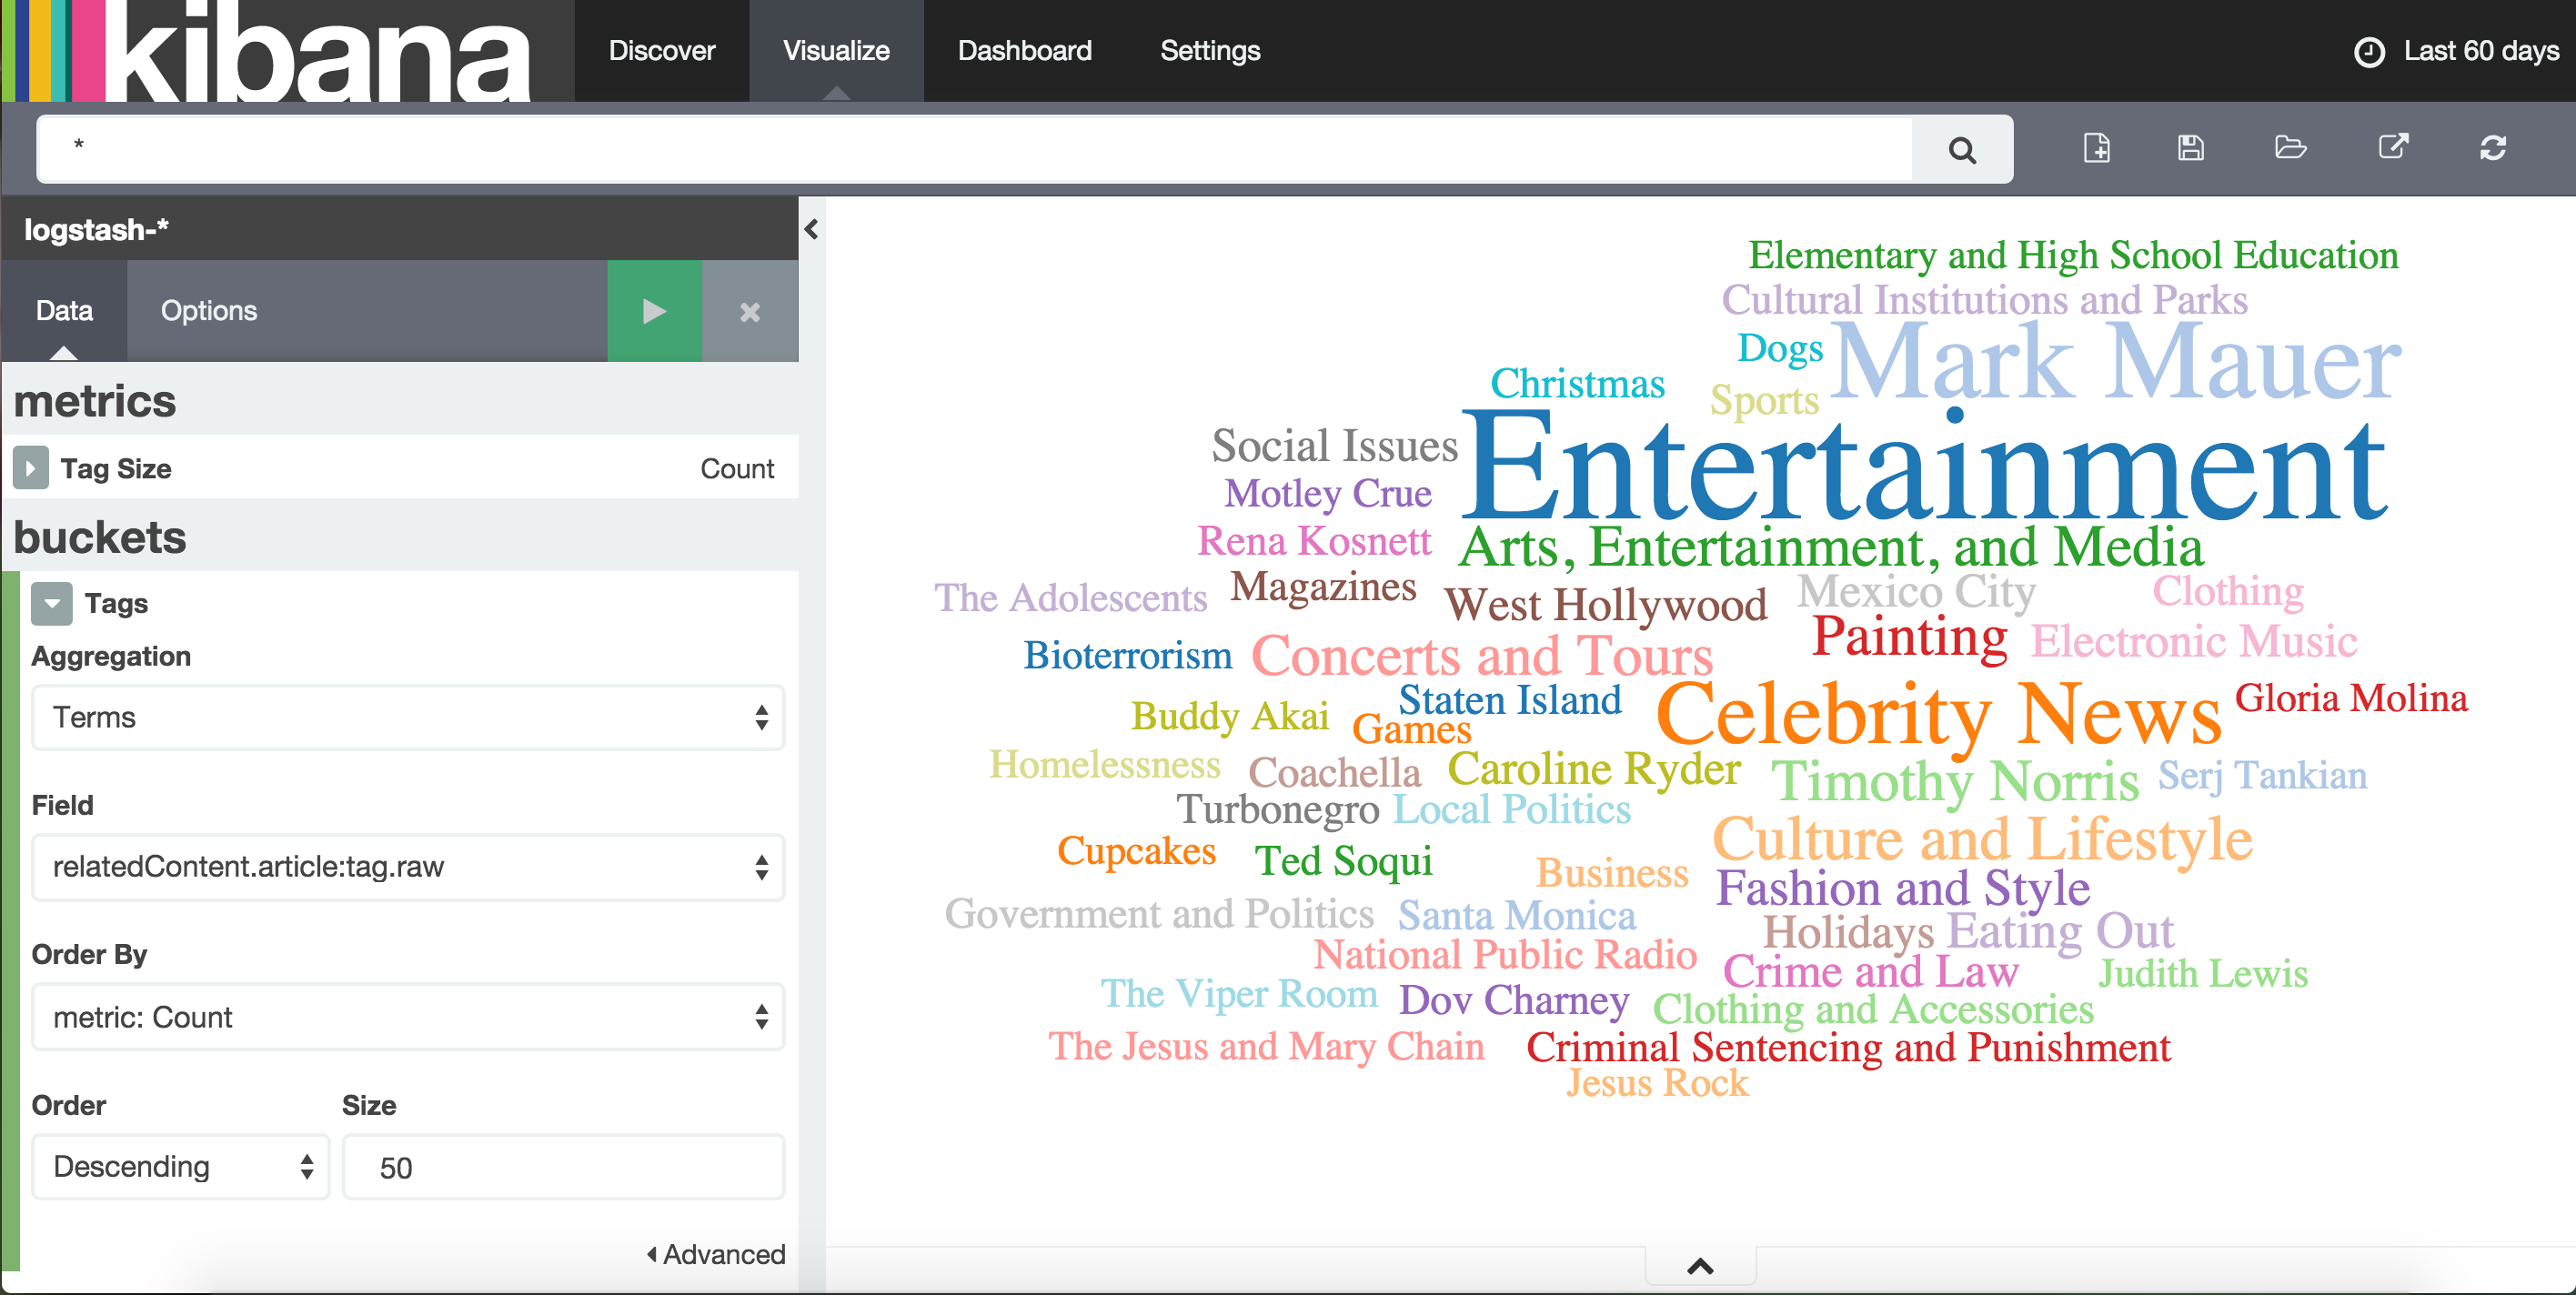Click the Electronic Music tag
This screenshot has width=2576, height=1295.
pos(2194,641)
